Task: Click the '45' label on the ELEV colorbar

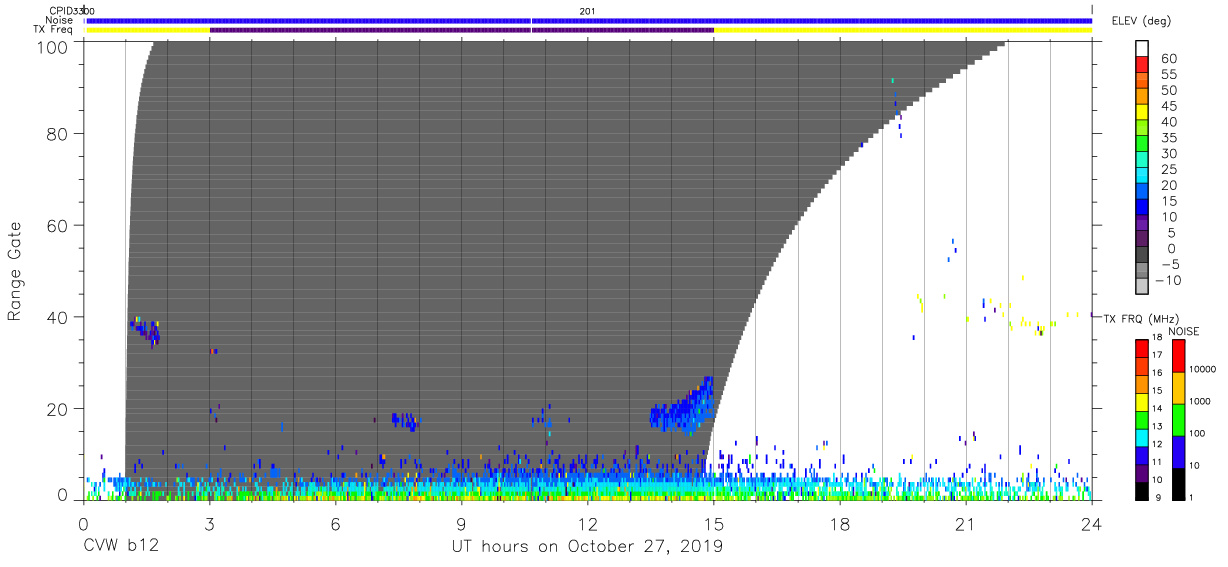Action: [1169, 107]
